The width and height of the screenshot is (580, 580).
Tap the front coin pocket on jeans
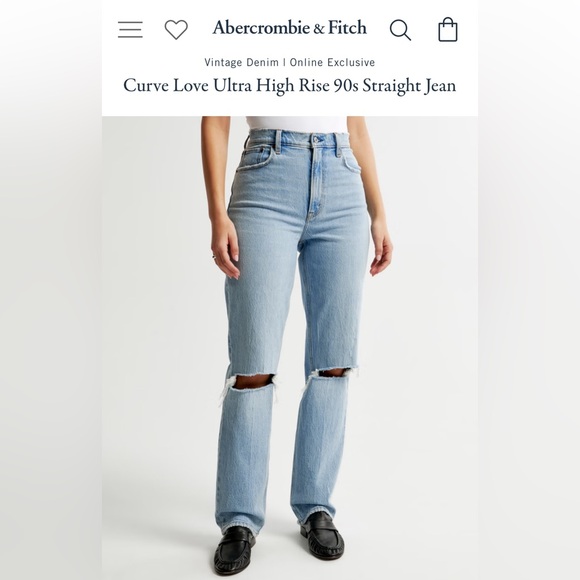tap(259, 152)
